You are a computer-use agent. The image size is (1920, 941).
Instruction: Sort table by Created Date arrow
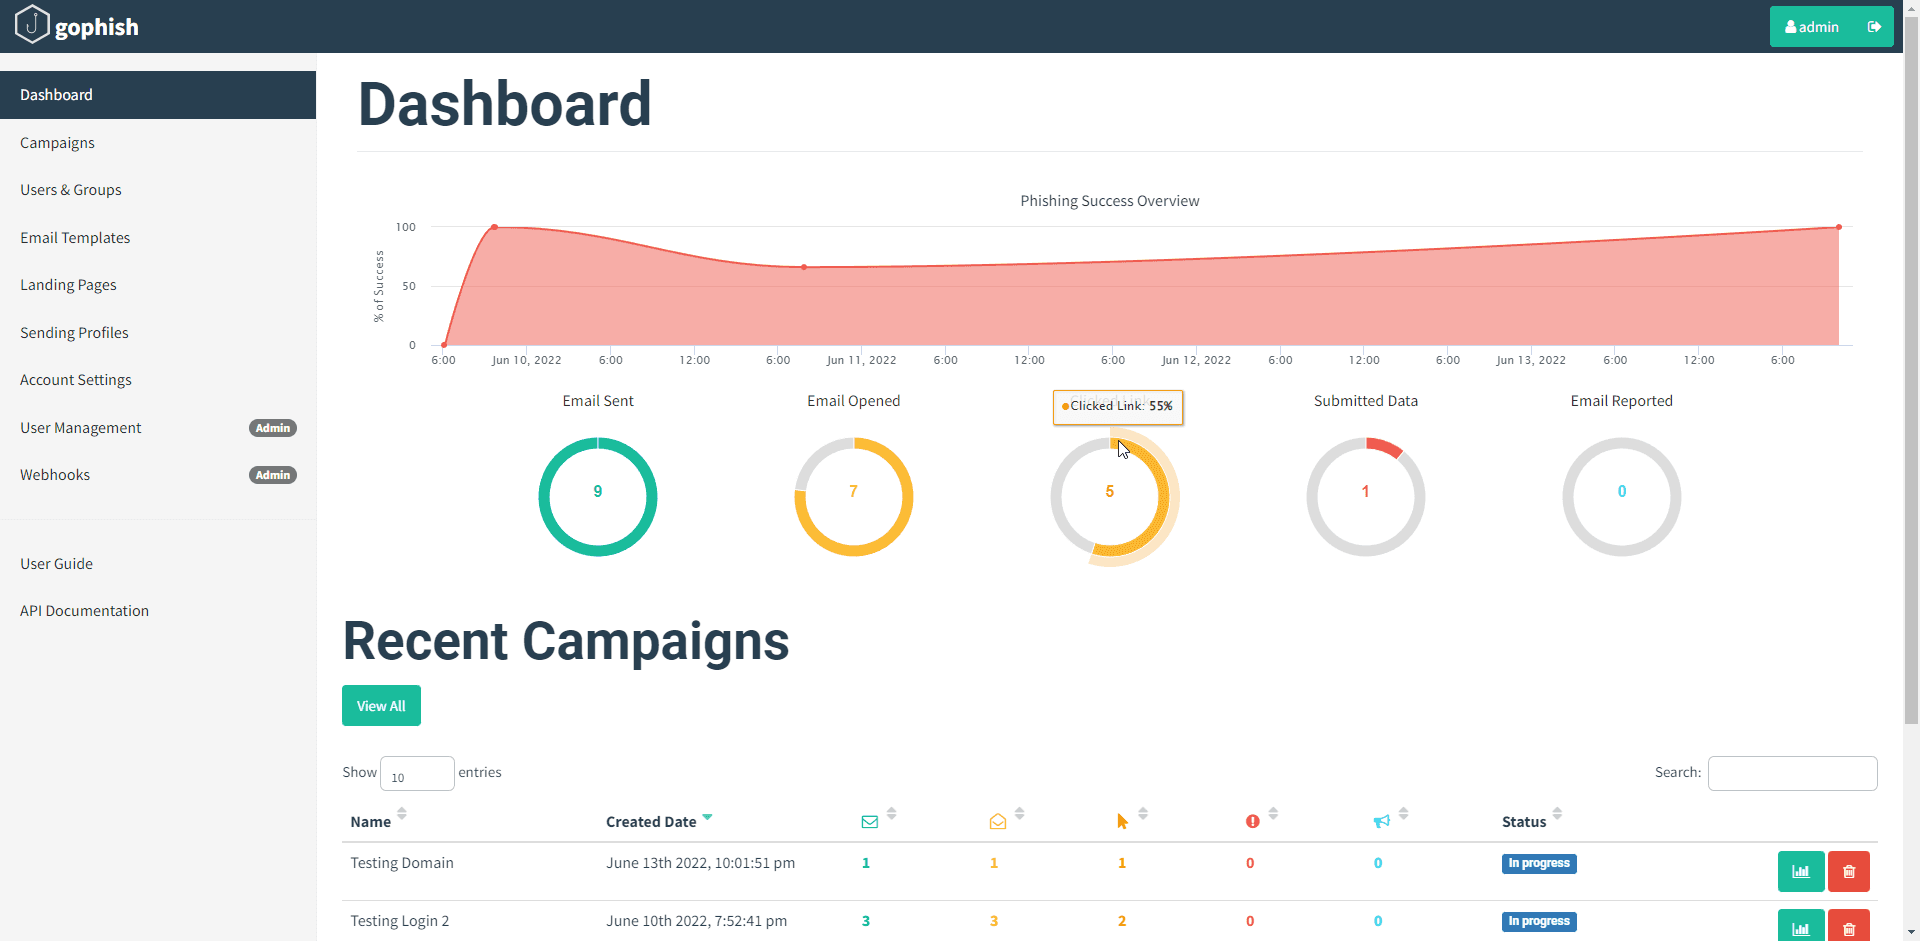[707, 818]
